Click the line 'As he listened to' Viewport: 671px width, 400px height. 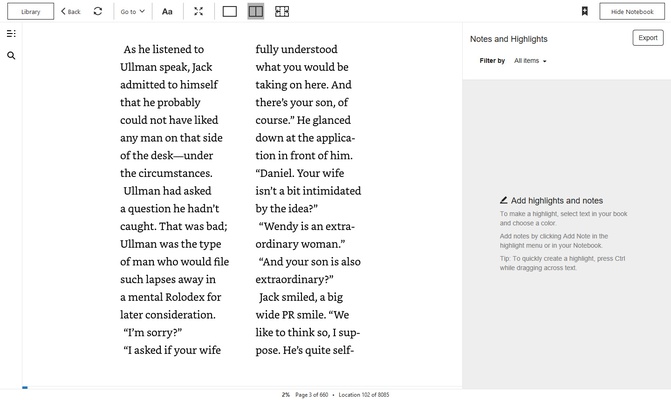164,50
